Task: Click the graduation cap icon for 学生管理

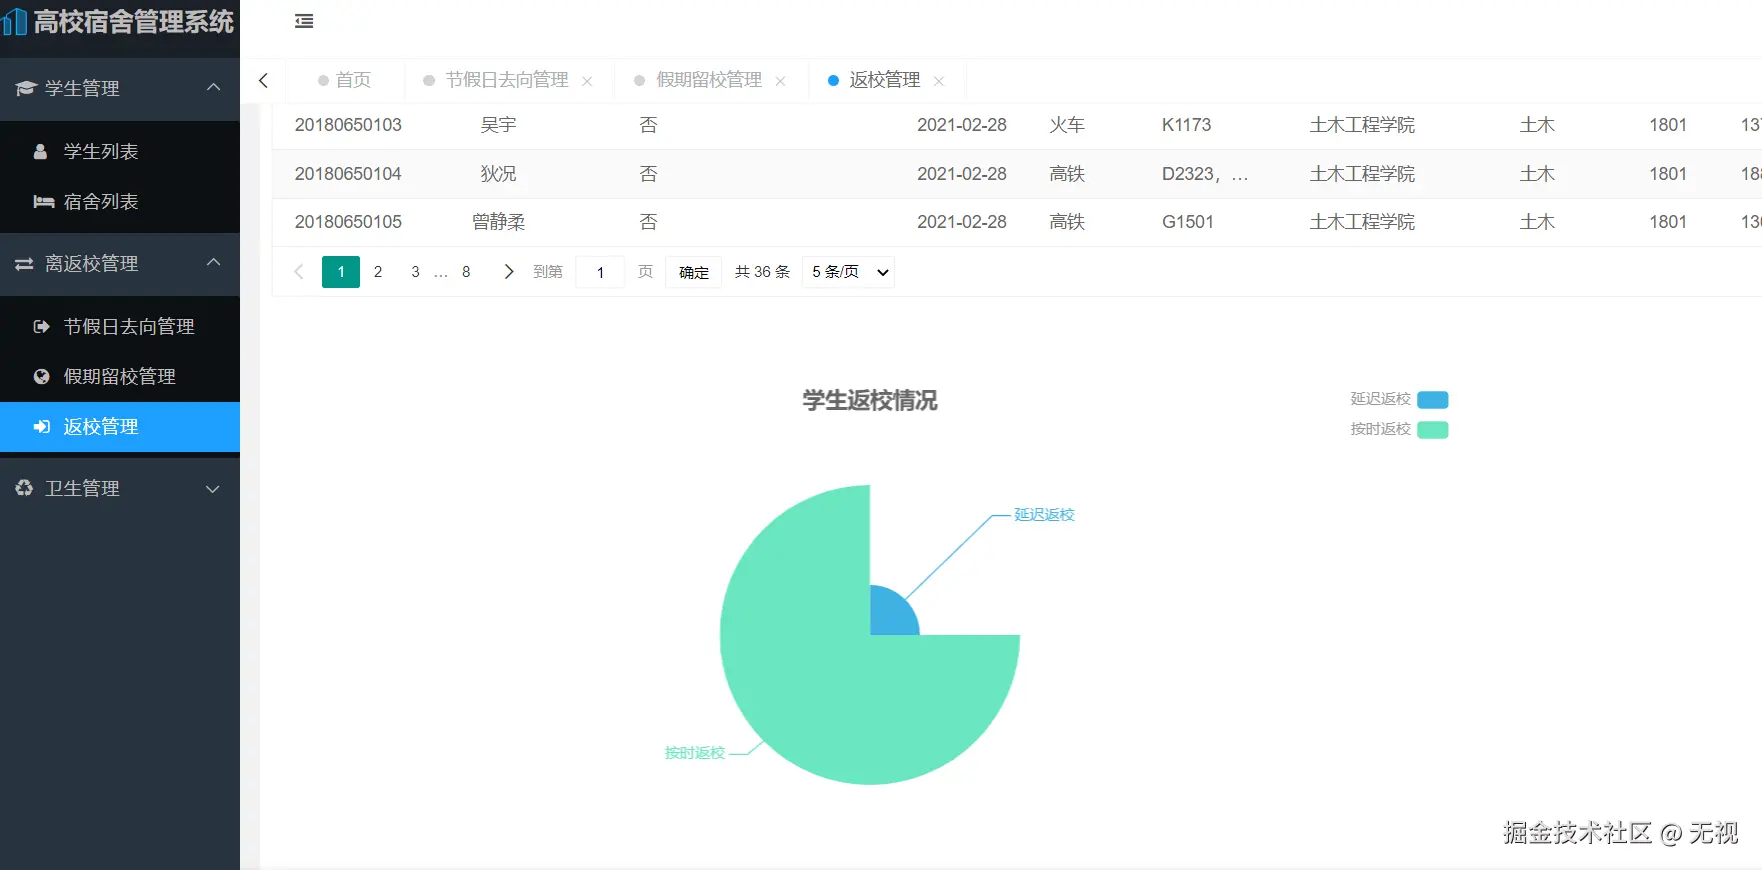Action: pos(25,88)
